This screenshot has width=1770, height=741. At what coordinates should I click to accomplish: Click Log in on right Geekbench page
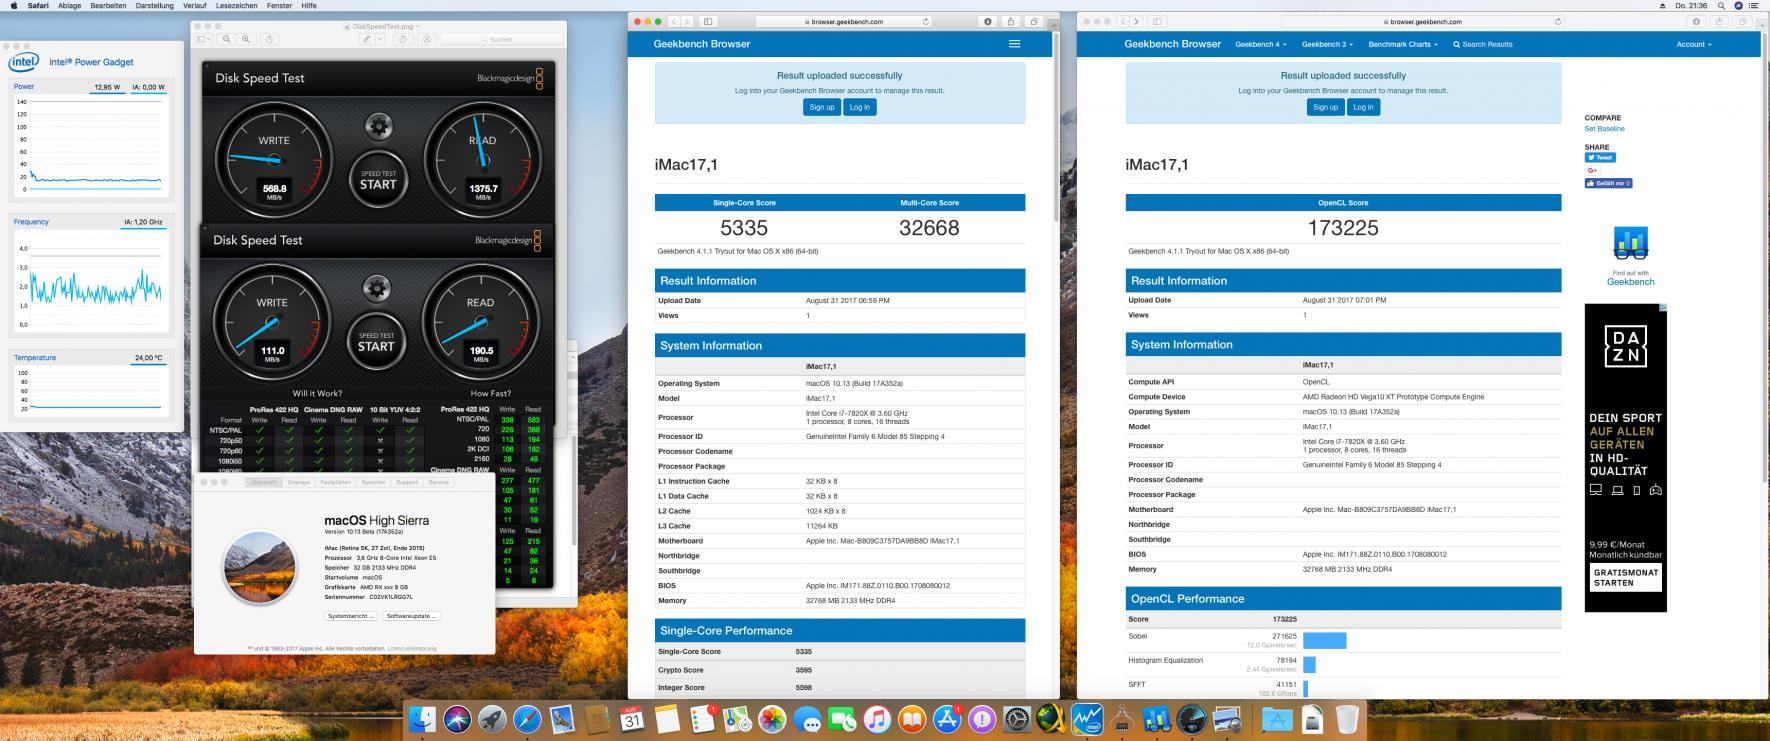click(1363, 107)
